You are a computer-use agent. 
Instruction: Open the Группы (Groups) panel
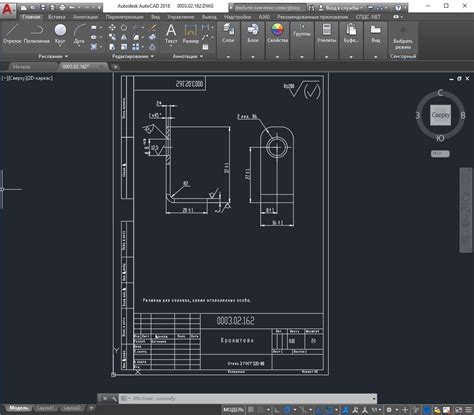(302, 31)
